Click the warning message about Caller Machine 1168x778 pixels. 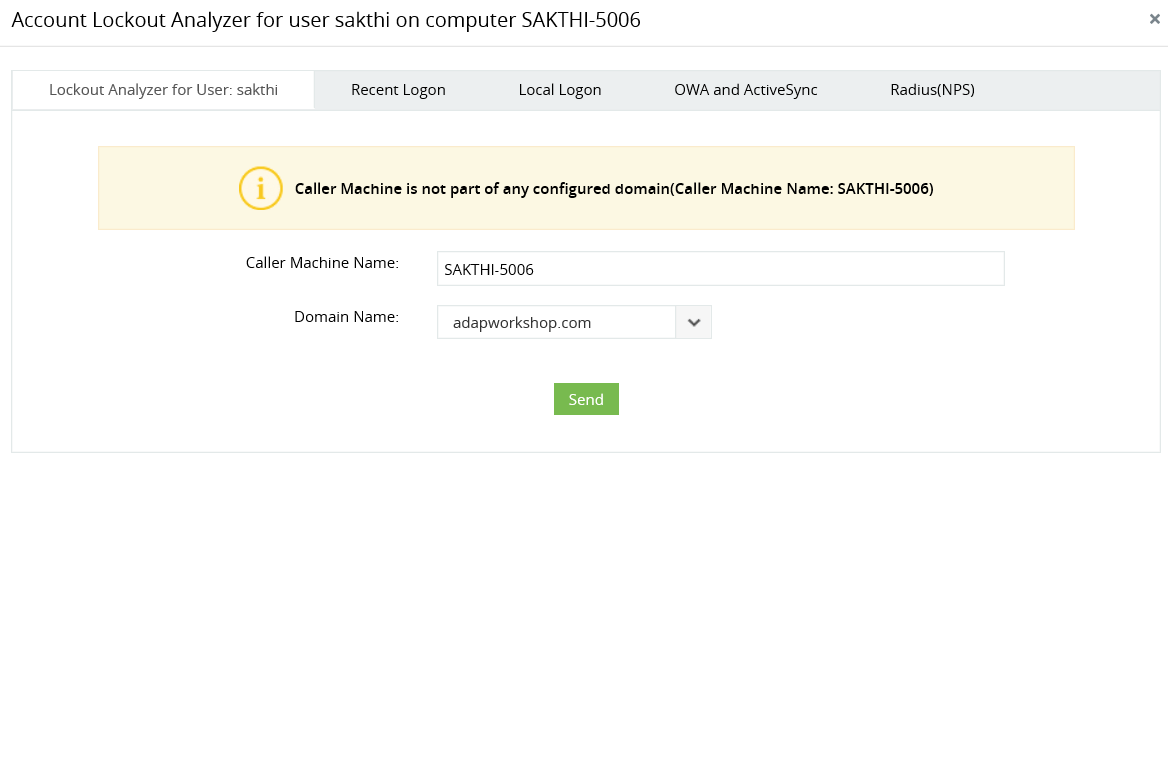coord(613,188)
